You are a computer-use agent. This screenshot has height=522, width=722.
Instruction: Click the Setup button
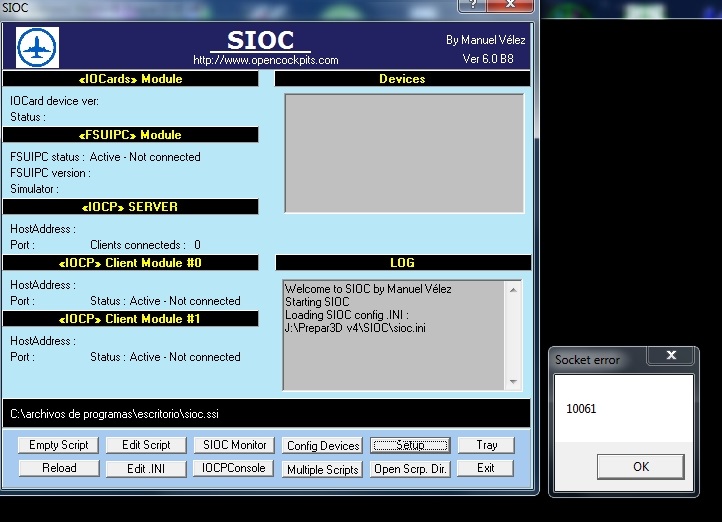(410, 445)
